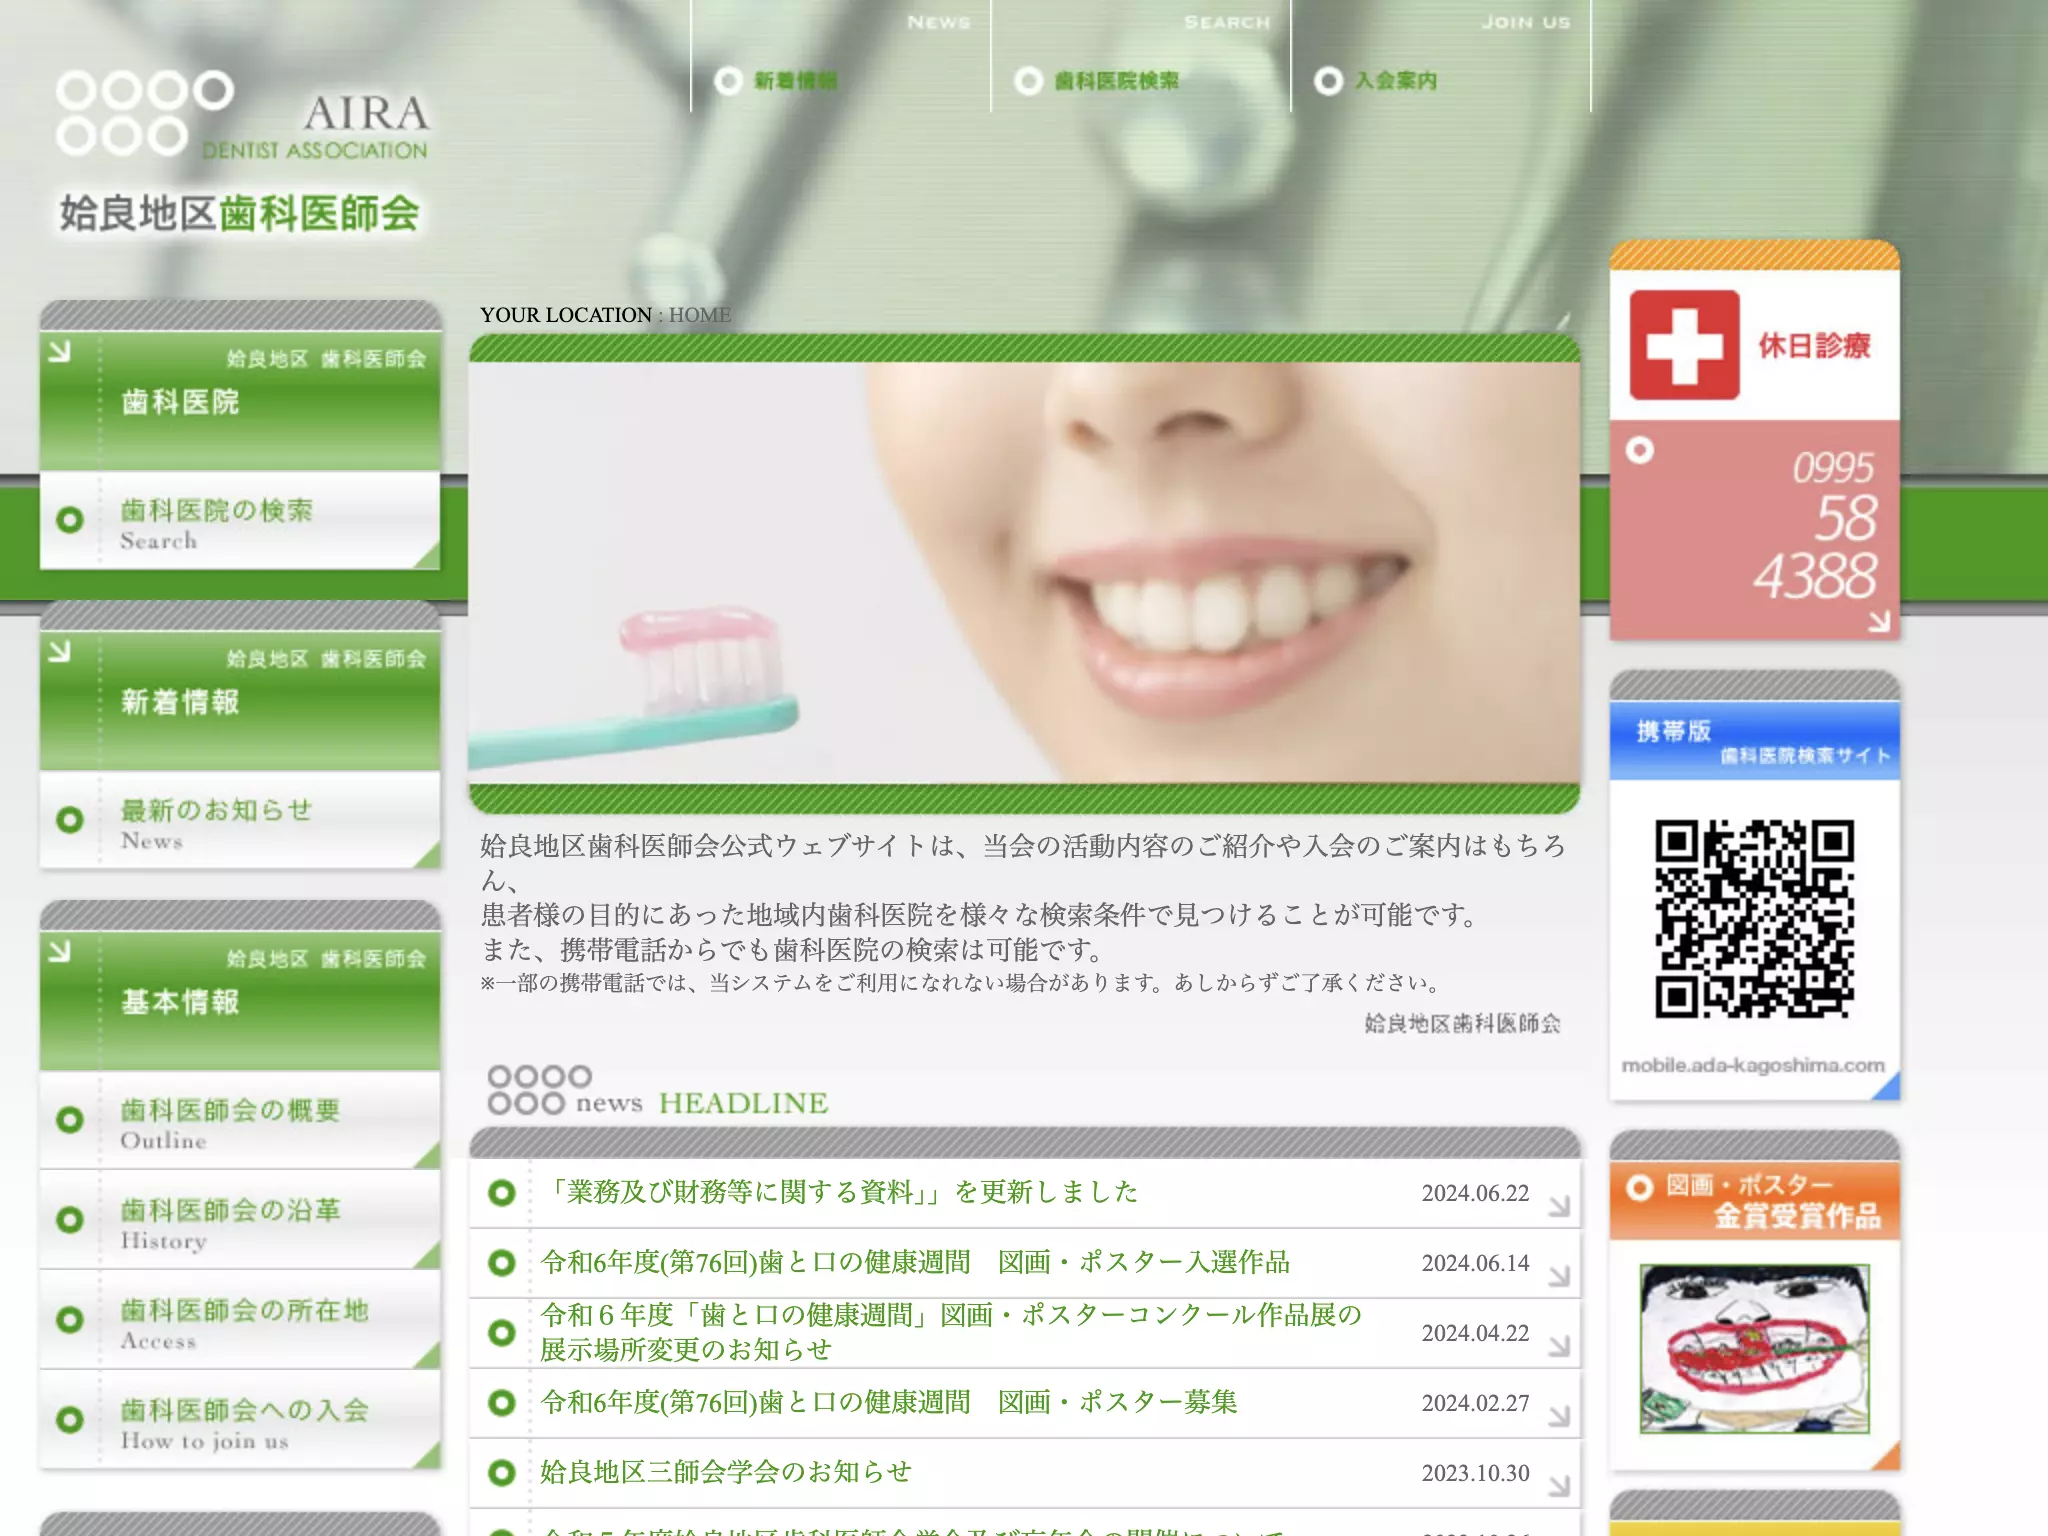Click the red cross 休日診療 icon

1685,345
